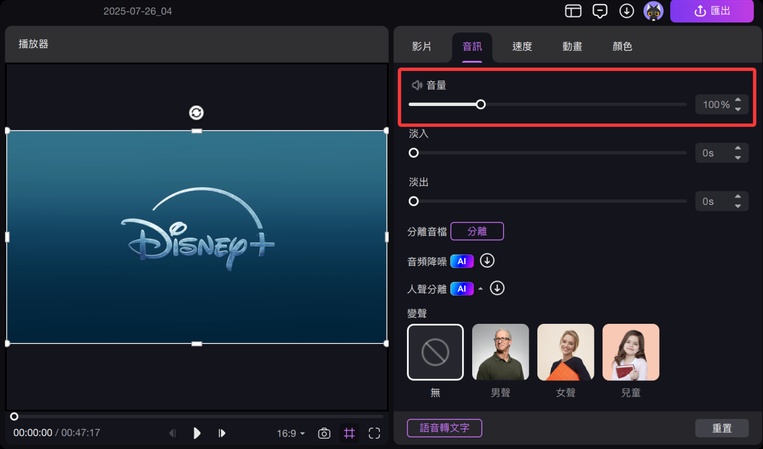This screenshot has height=449, width=763.
Task: Select the 無 no voice changer option
Action: [x=435, y=352]
